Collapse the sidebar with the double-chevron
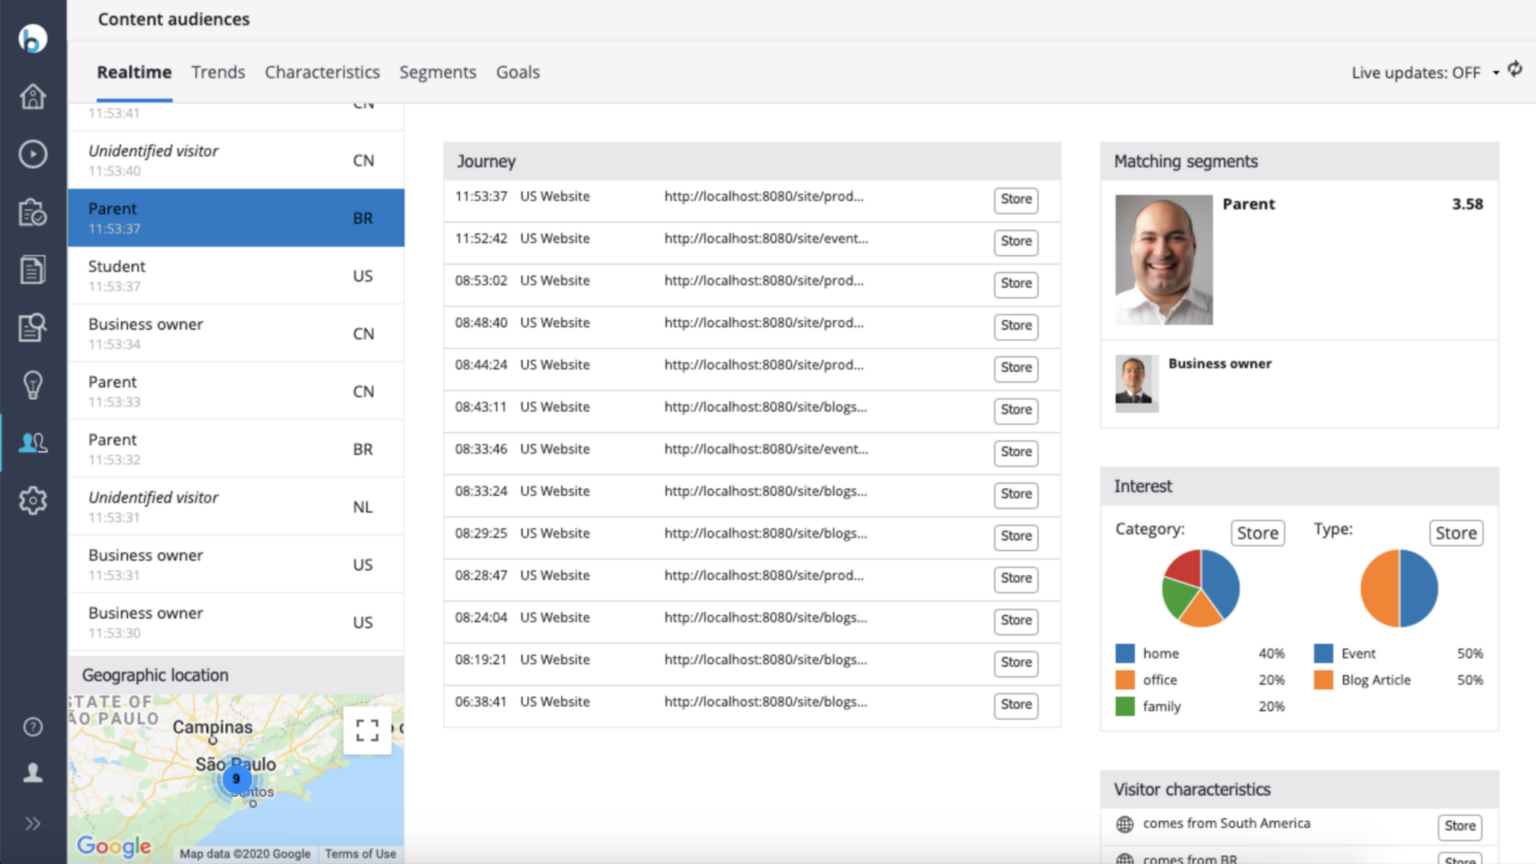Screen dimensions: 1536x864 pos(33,823)
